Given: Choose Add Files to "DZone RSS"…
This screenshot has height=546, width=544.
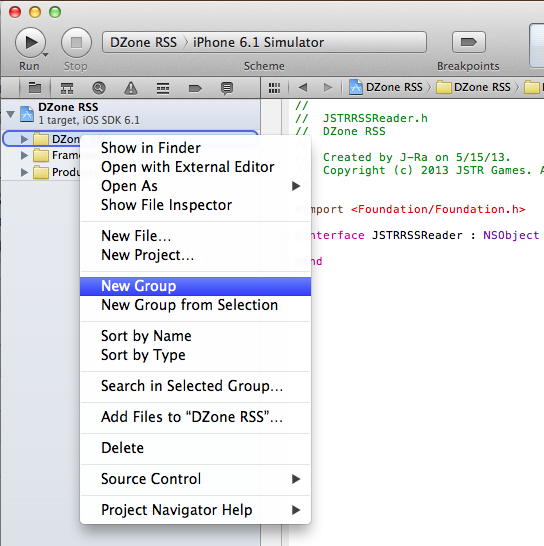Looking at the screenshot, I should click(195, 417).
